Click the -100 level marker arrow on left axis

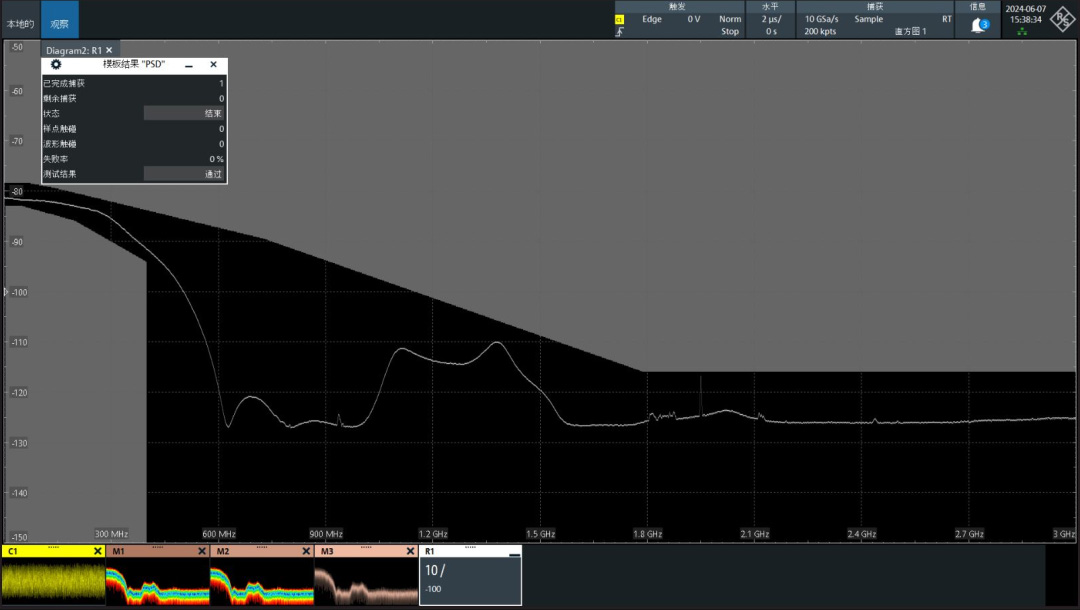[6, 292]
